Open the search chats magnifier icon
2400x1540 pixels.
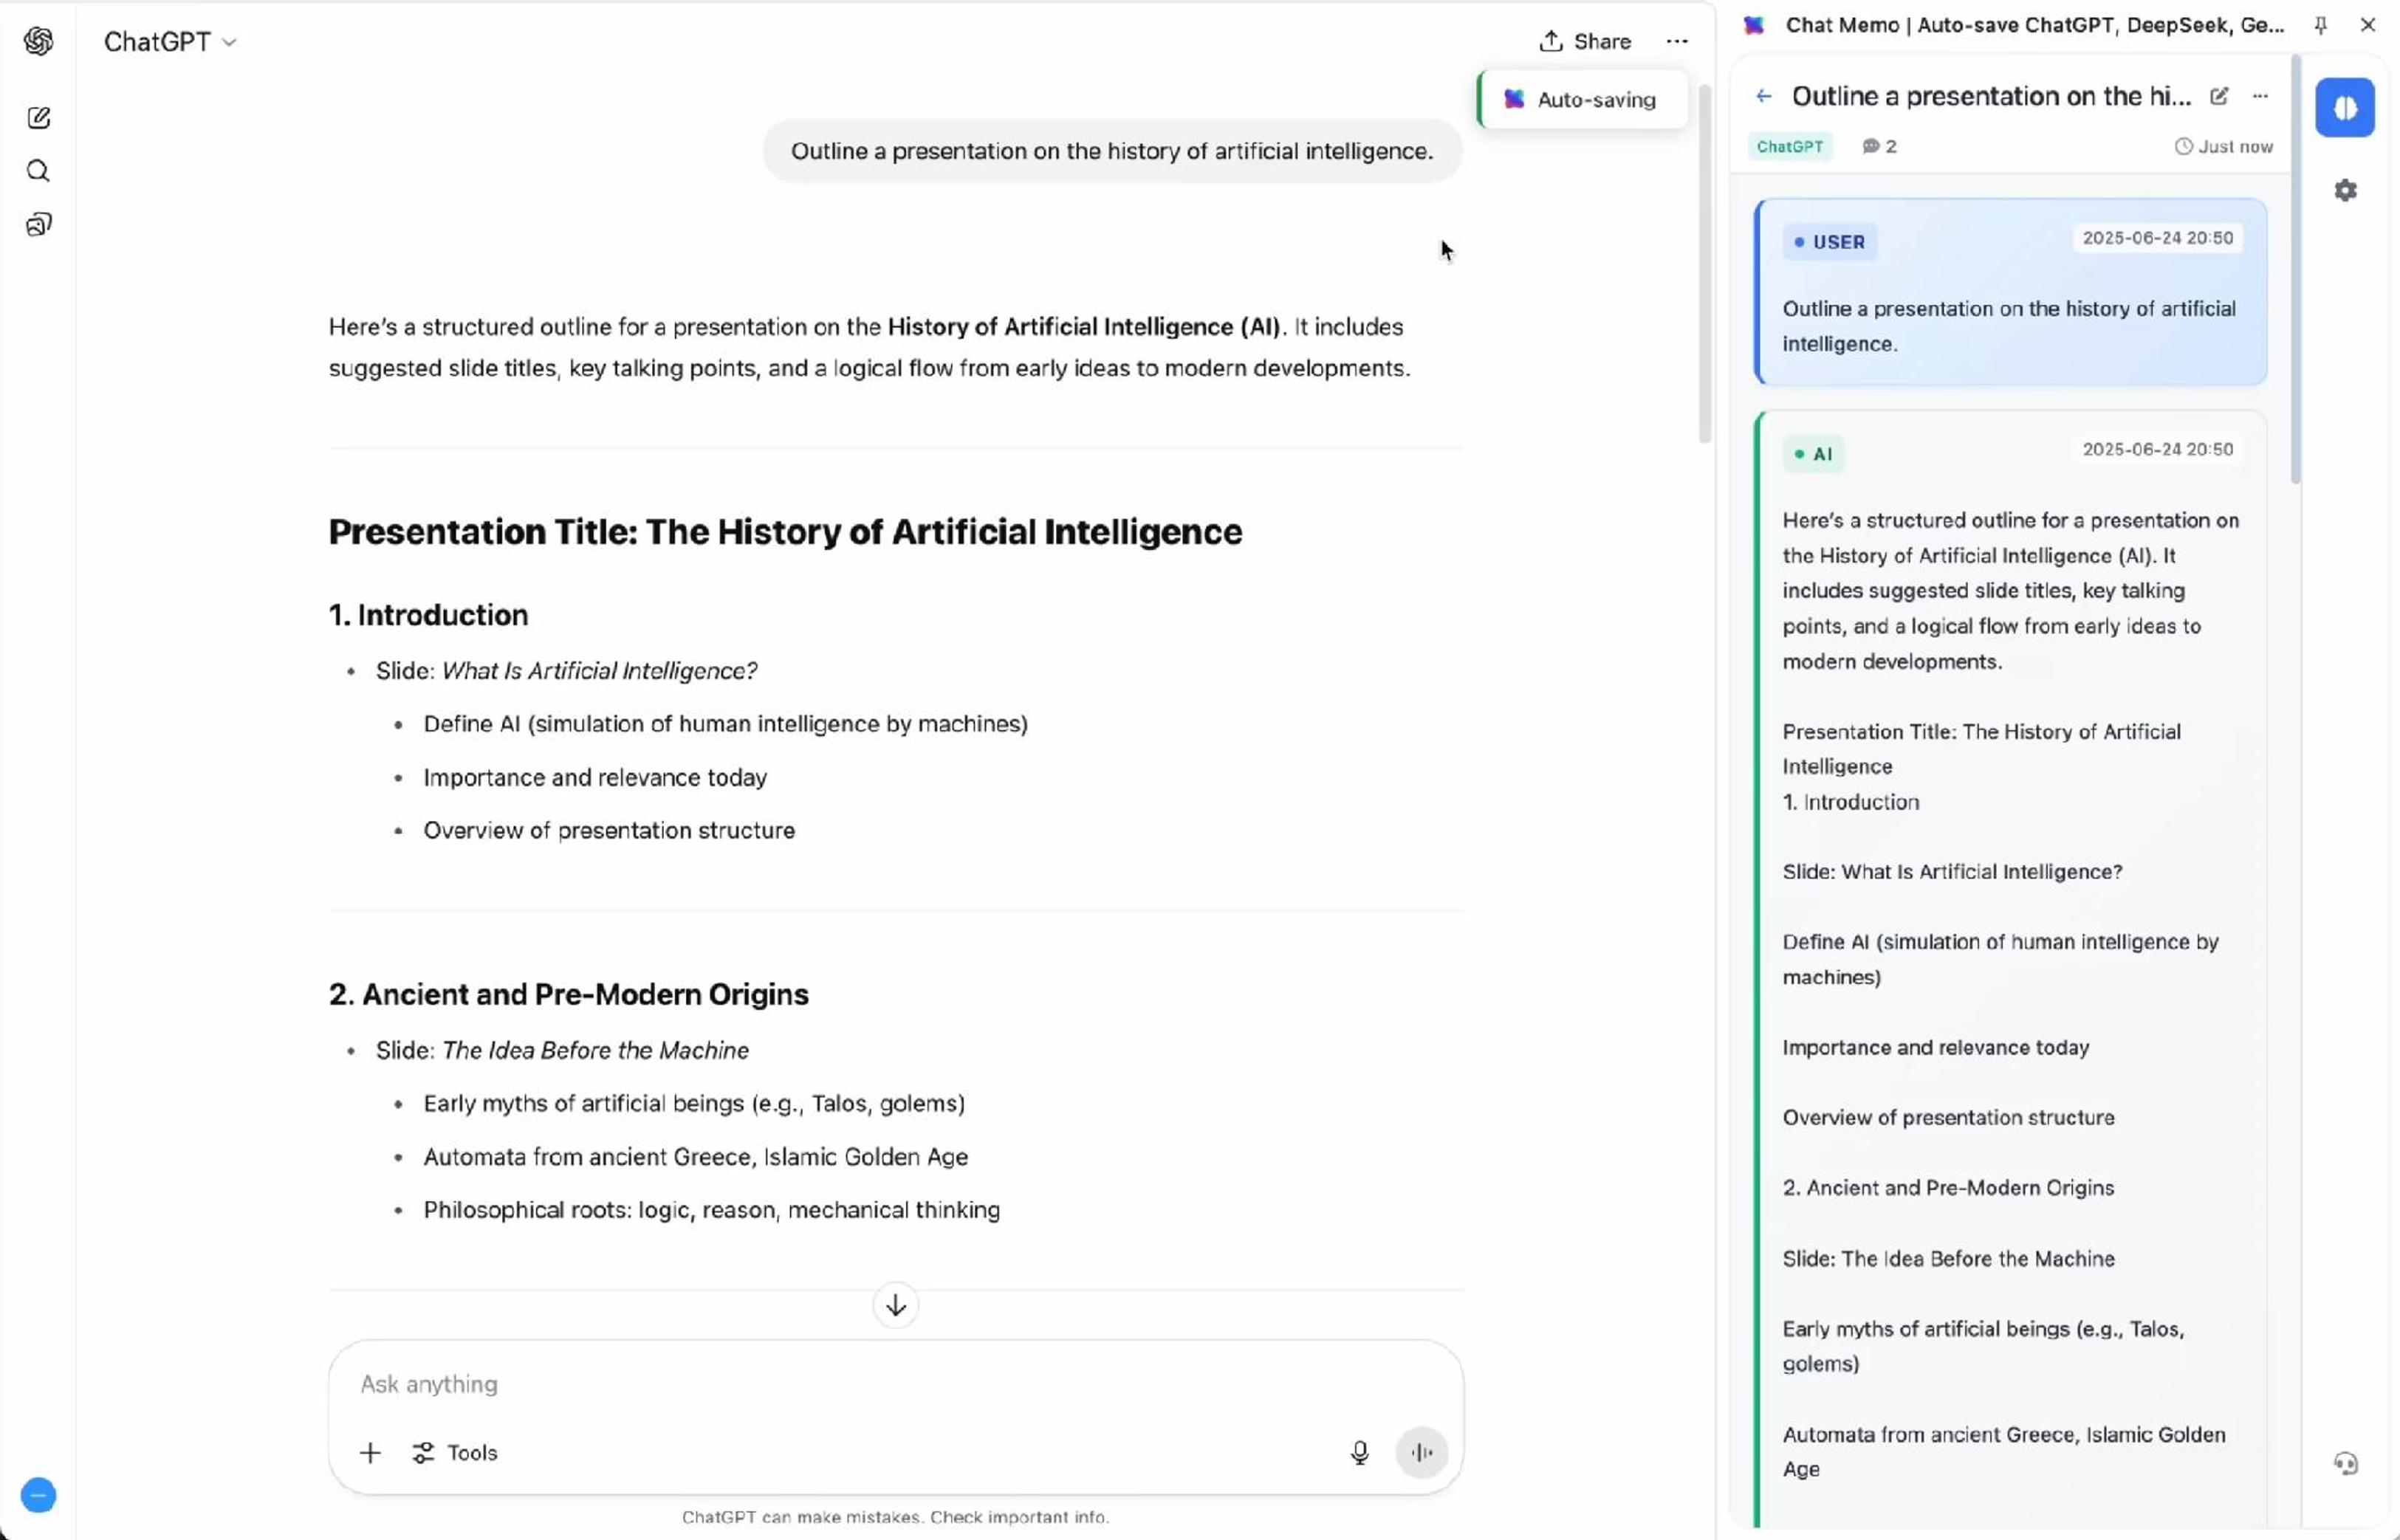click(x=38, y=171)
